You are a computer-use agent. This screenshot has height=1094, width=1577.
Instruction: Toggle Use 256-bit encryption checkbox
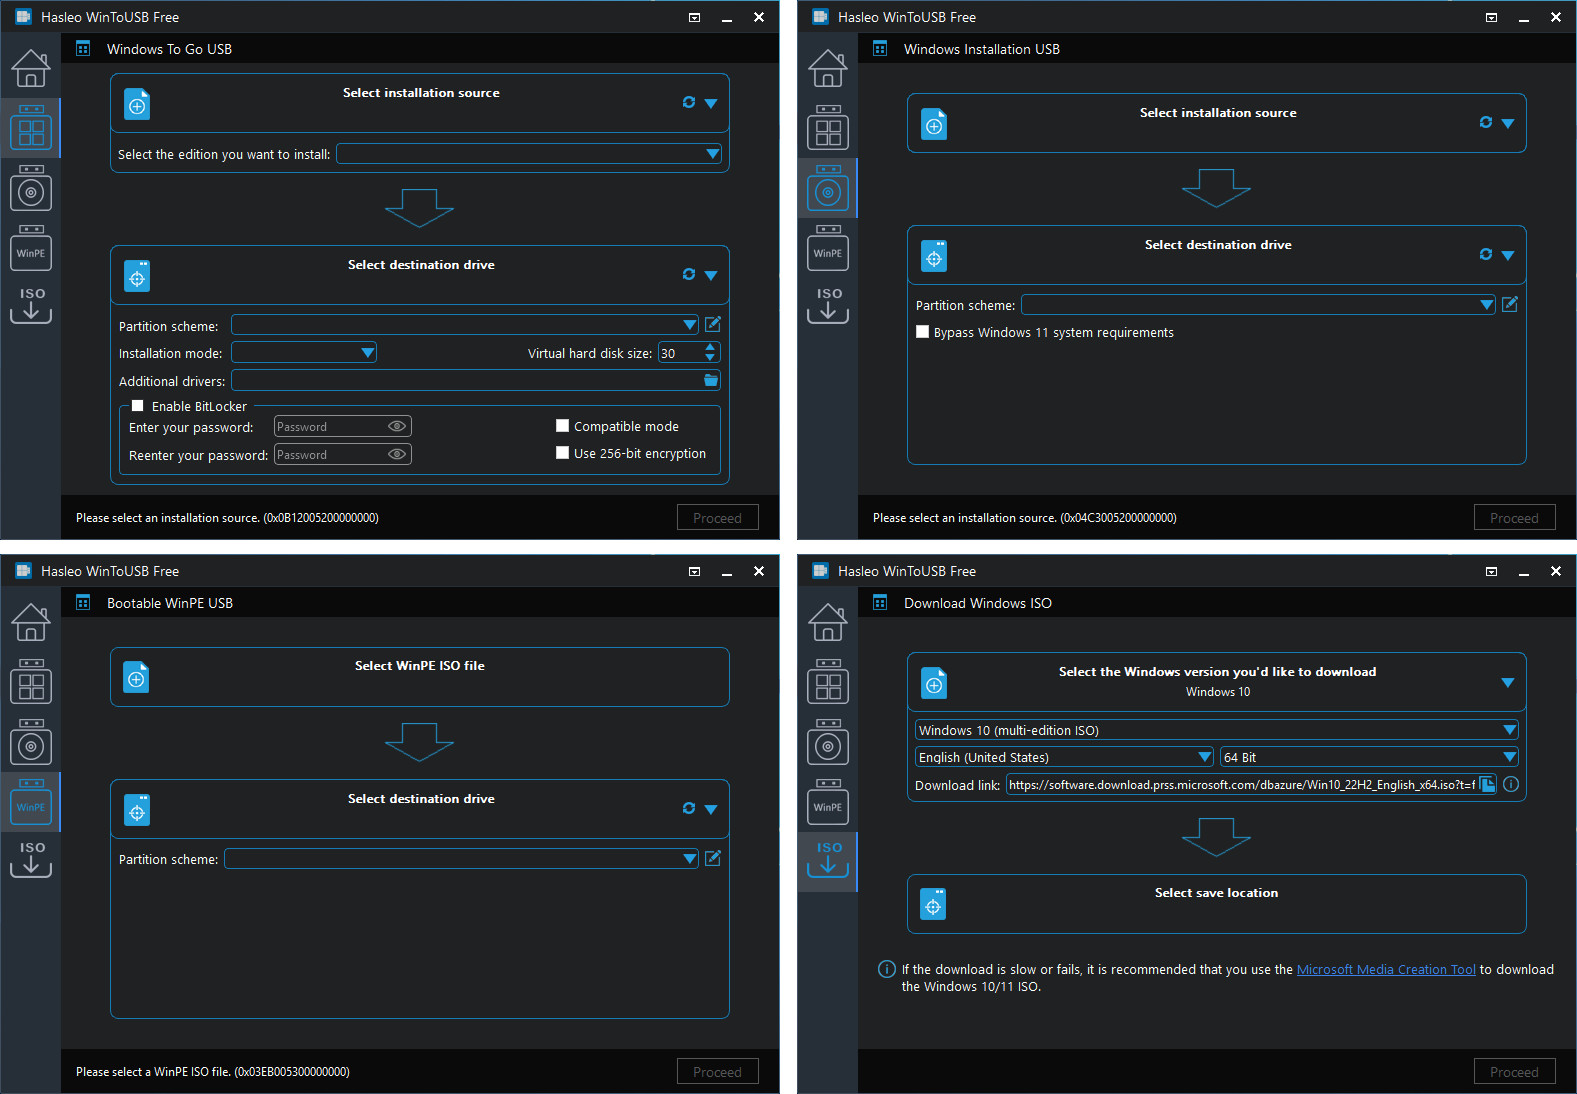click(x=563, y=453)
